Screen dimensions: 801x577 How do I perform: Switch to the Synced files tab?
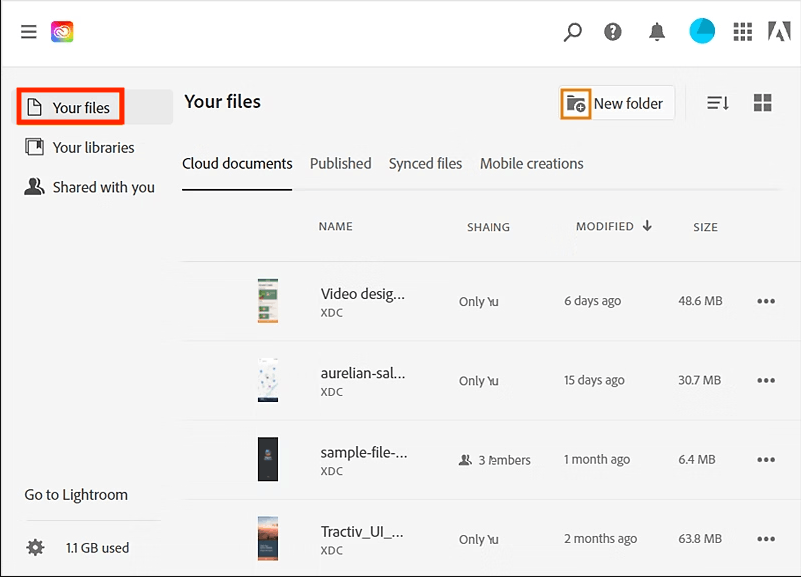(425, 163)
